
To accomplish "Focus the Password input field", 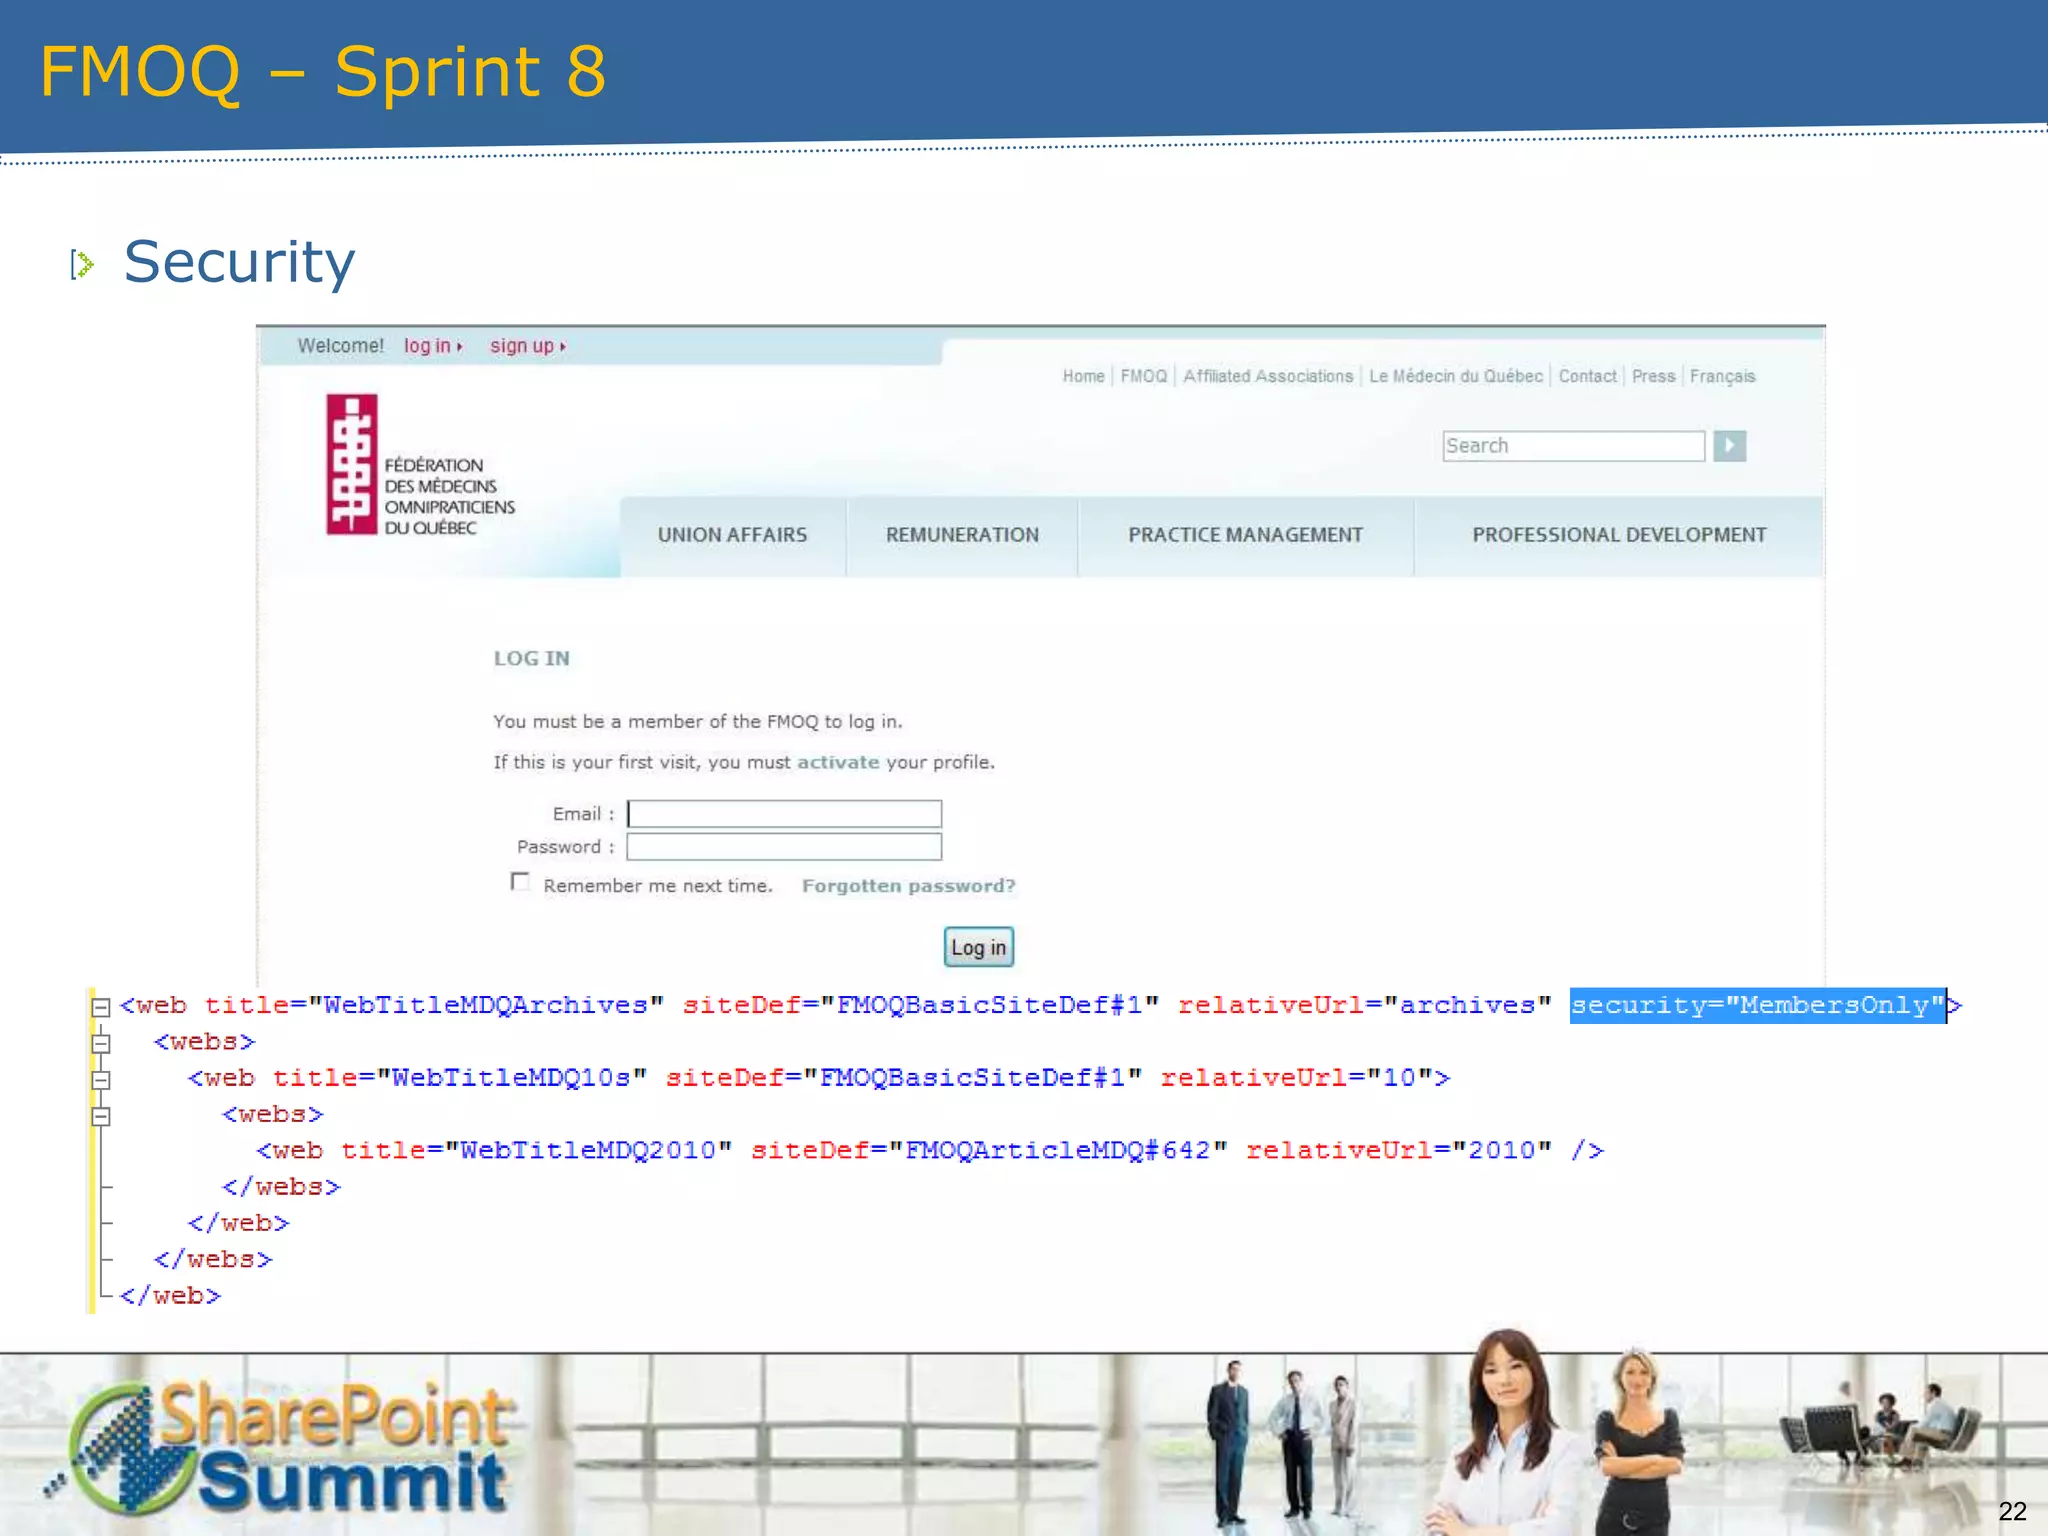I will [x=784, y=847].
